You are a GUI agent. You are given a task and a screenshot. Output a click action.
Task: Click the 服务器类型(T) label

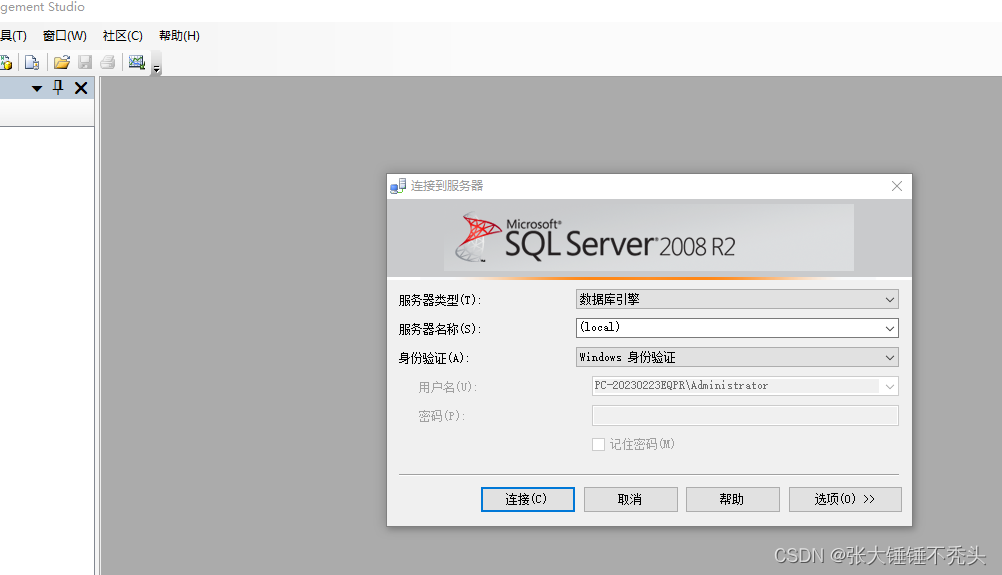[440, 300]
